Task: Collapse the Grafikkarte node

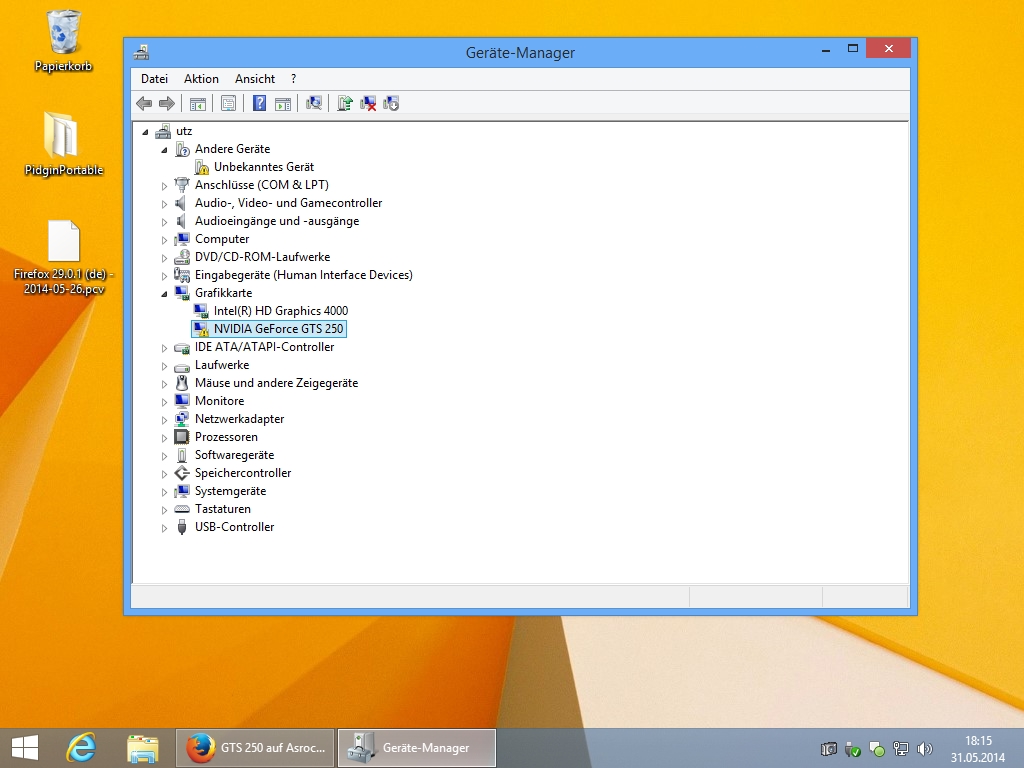Action: [x=165, y=294]
